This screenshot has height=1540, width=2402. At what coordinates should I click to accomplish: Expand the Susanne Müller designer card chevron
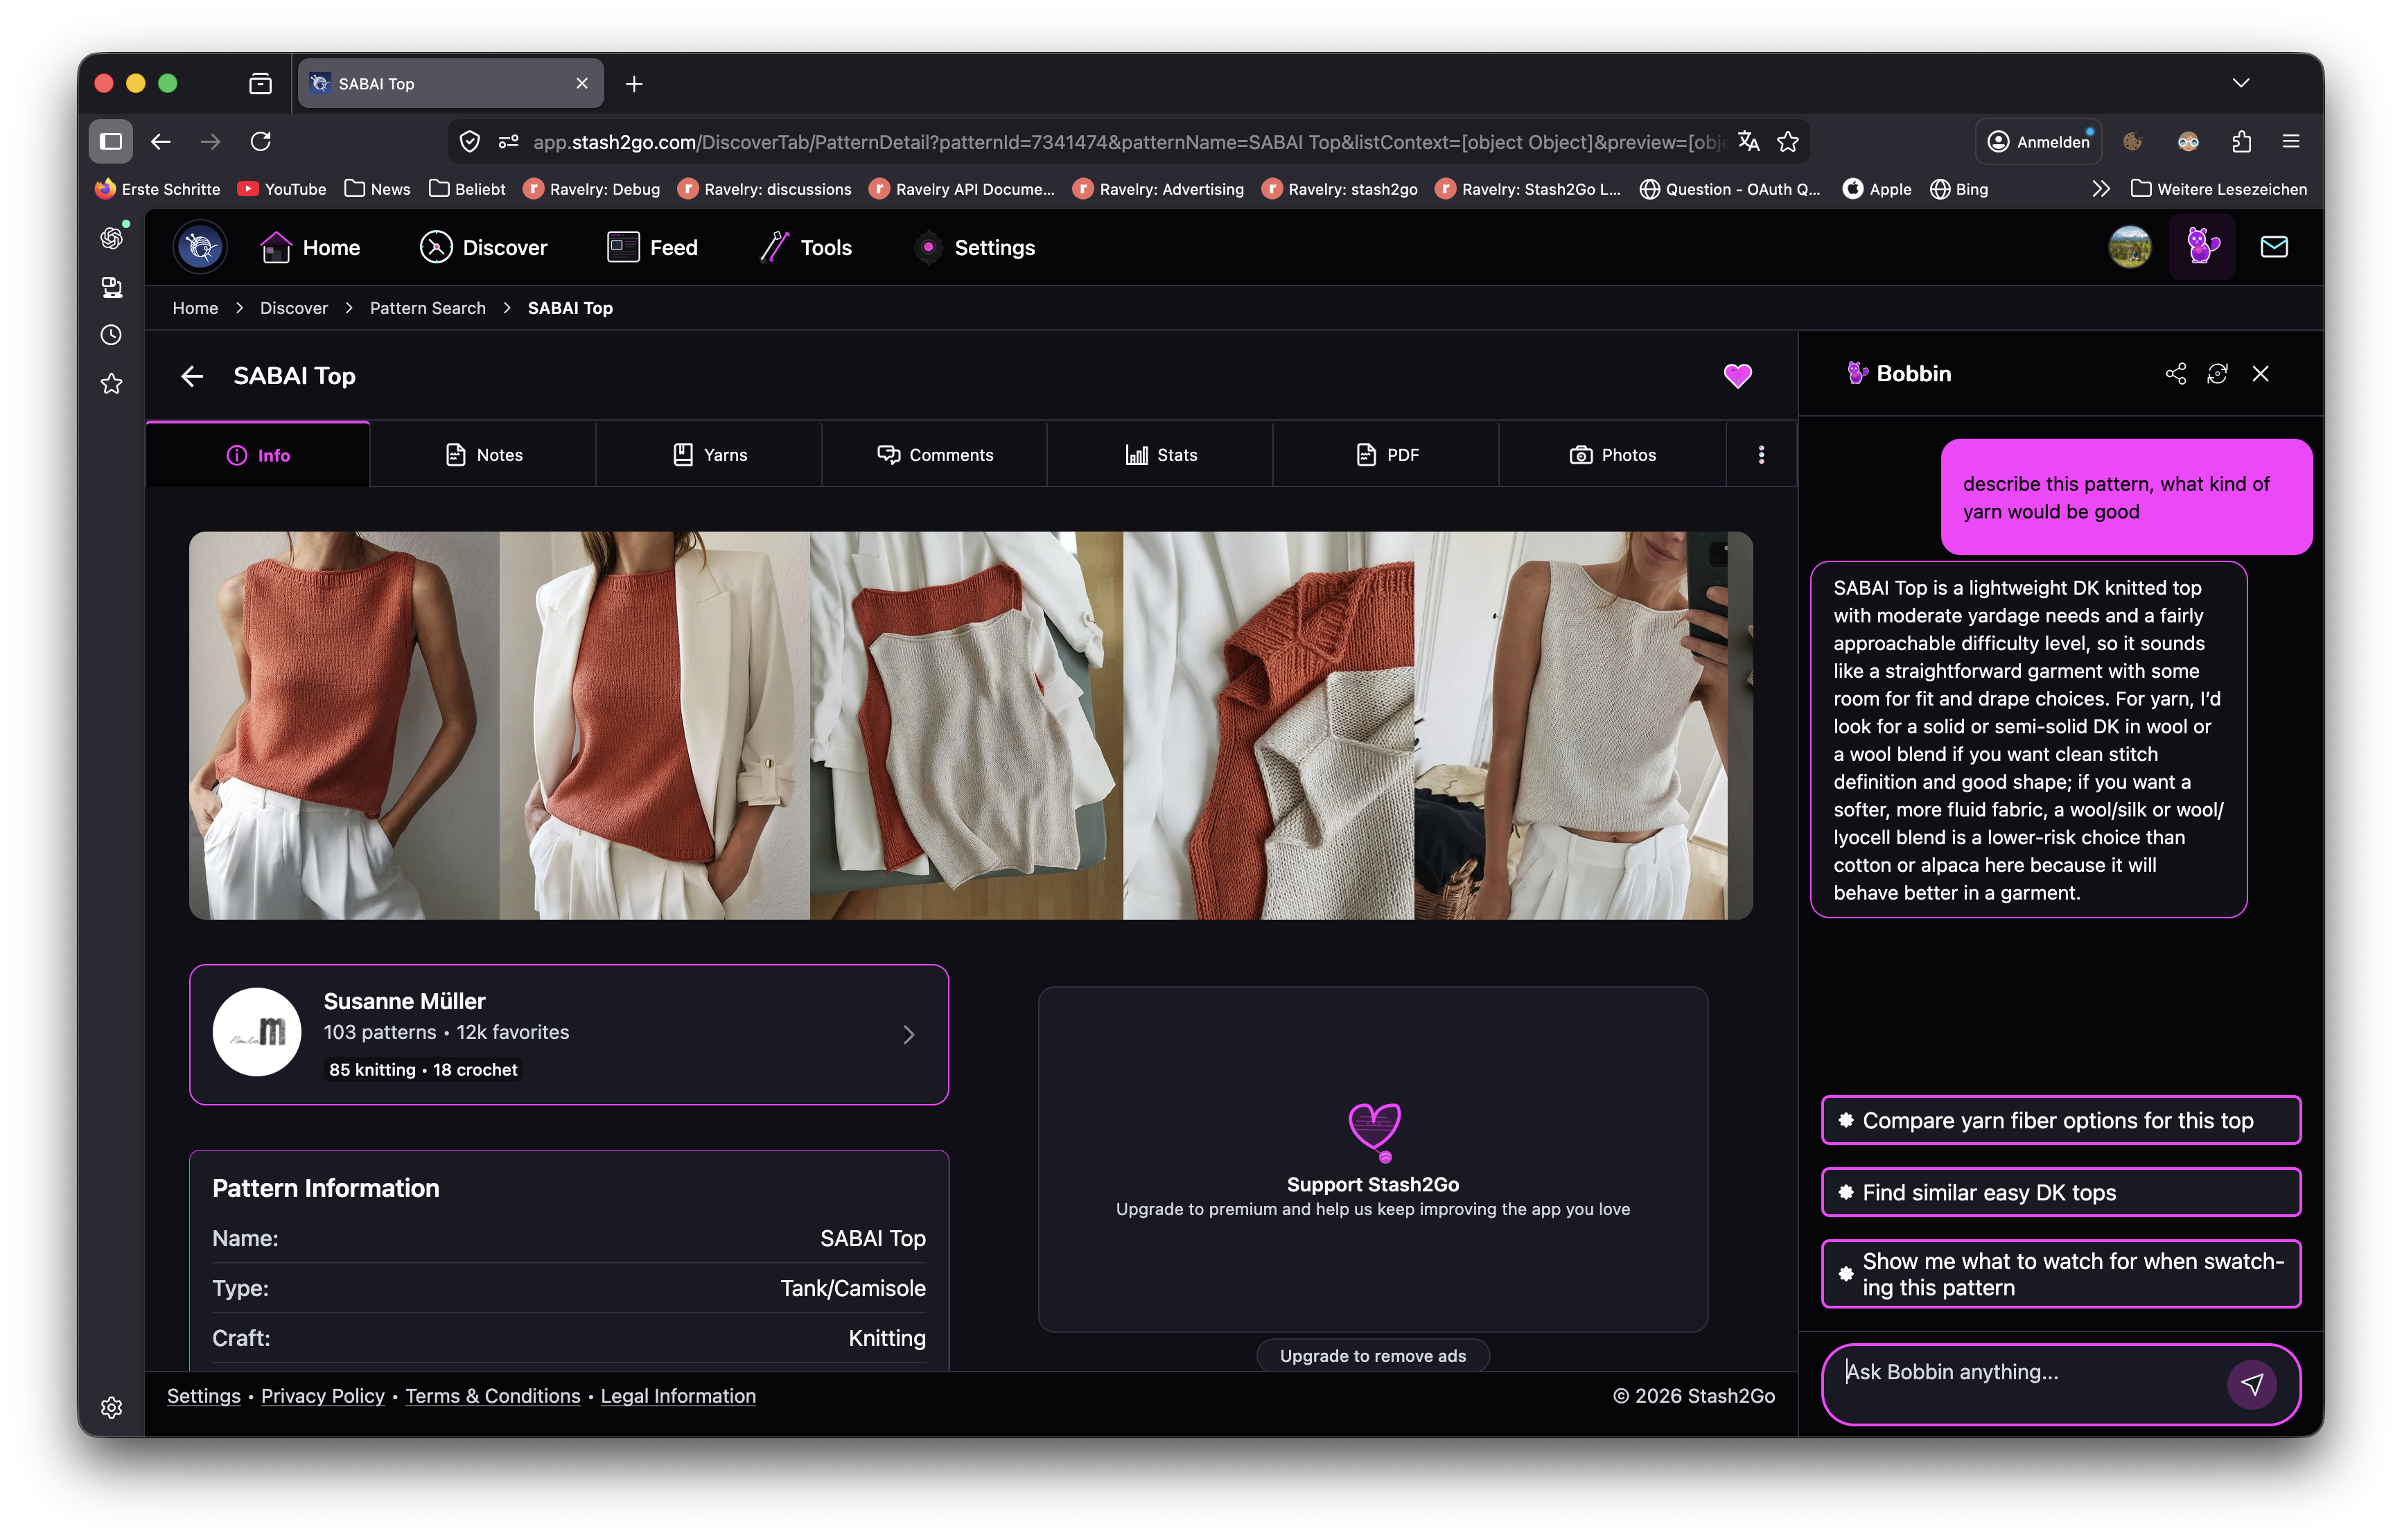[x=908, y=1035]
